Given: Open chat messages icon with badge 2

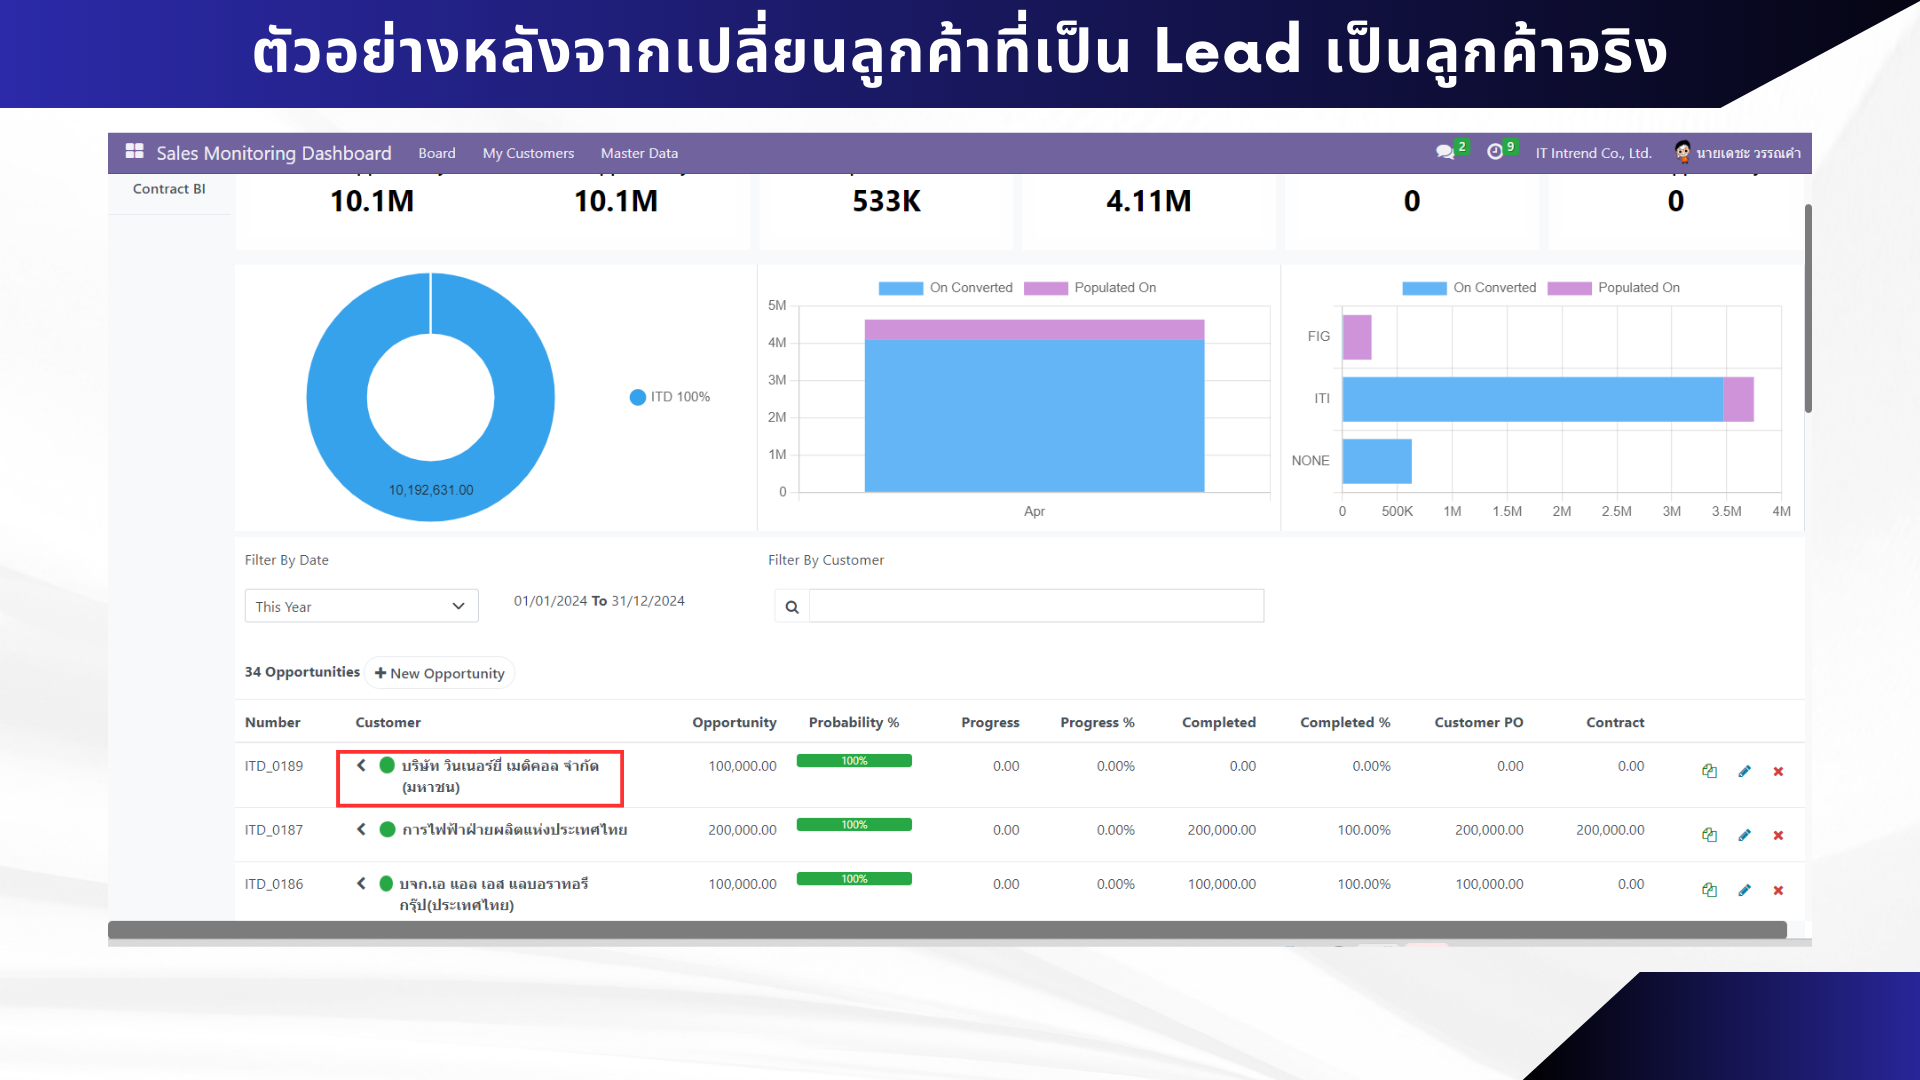Looking at the screenshot, I should [1445, 152].
